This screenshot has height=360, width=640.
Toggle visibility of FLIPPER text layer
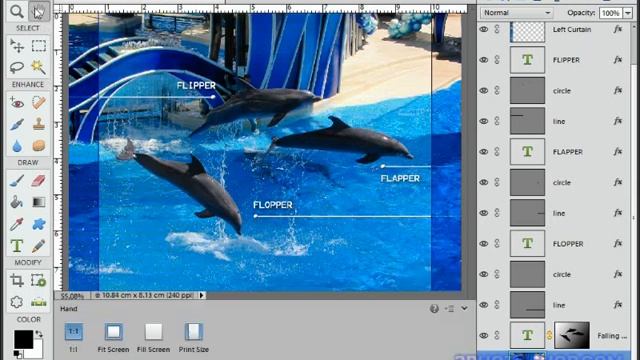pos(484,60)
